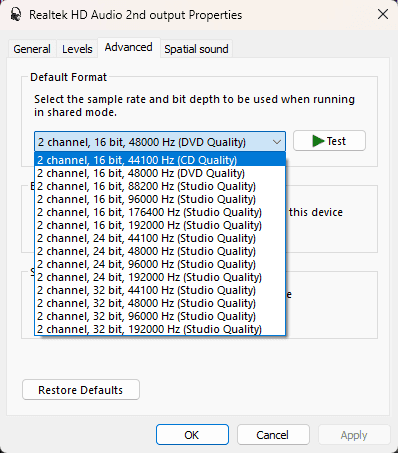This screenshot has height=453, width=398.
Task: Switch to the General tab
Action: pos(32,49)
